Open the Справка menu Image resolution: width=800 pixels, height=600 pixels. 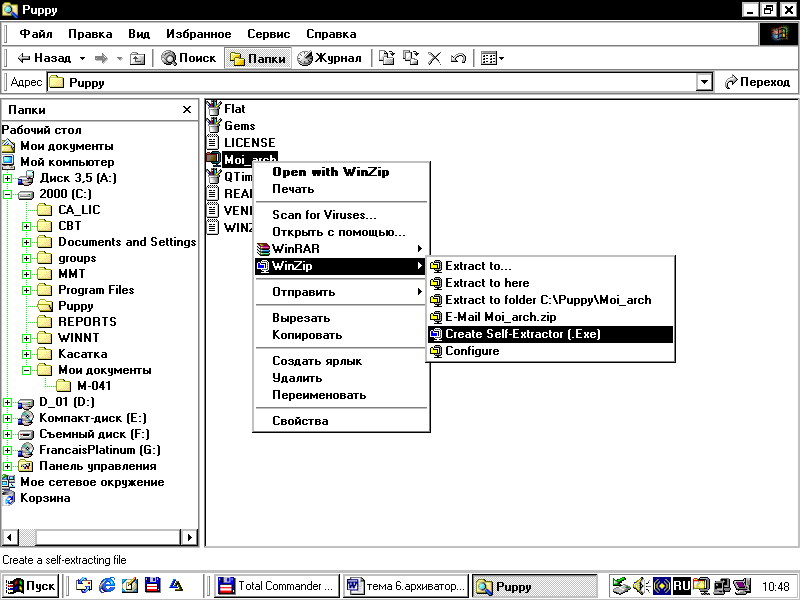(x=331, y=34)
